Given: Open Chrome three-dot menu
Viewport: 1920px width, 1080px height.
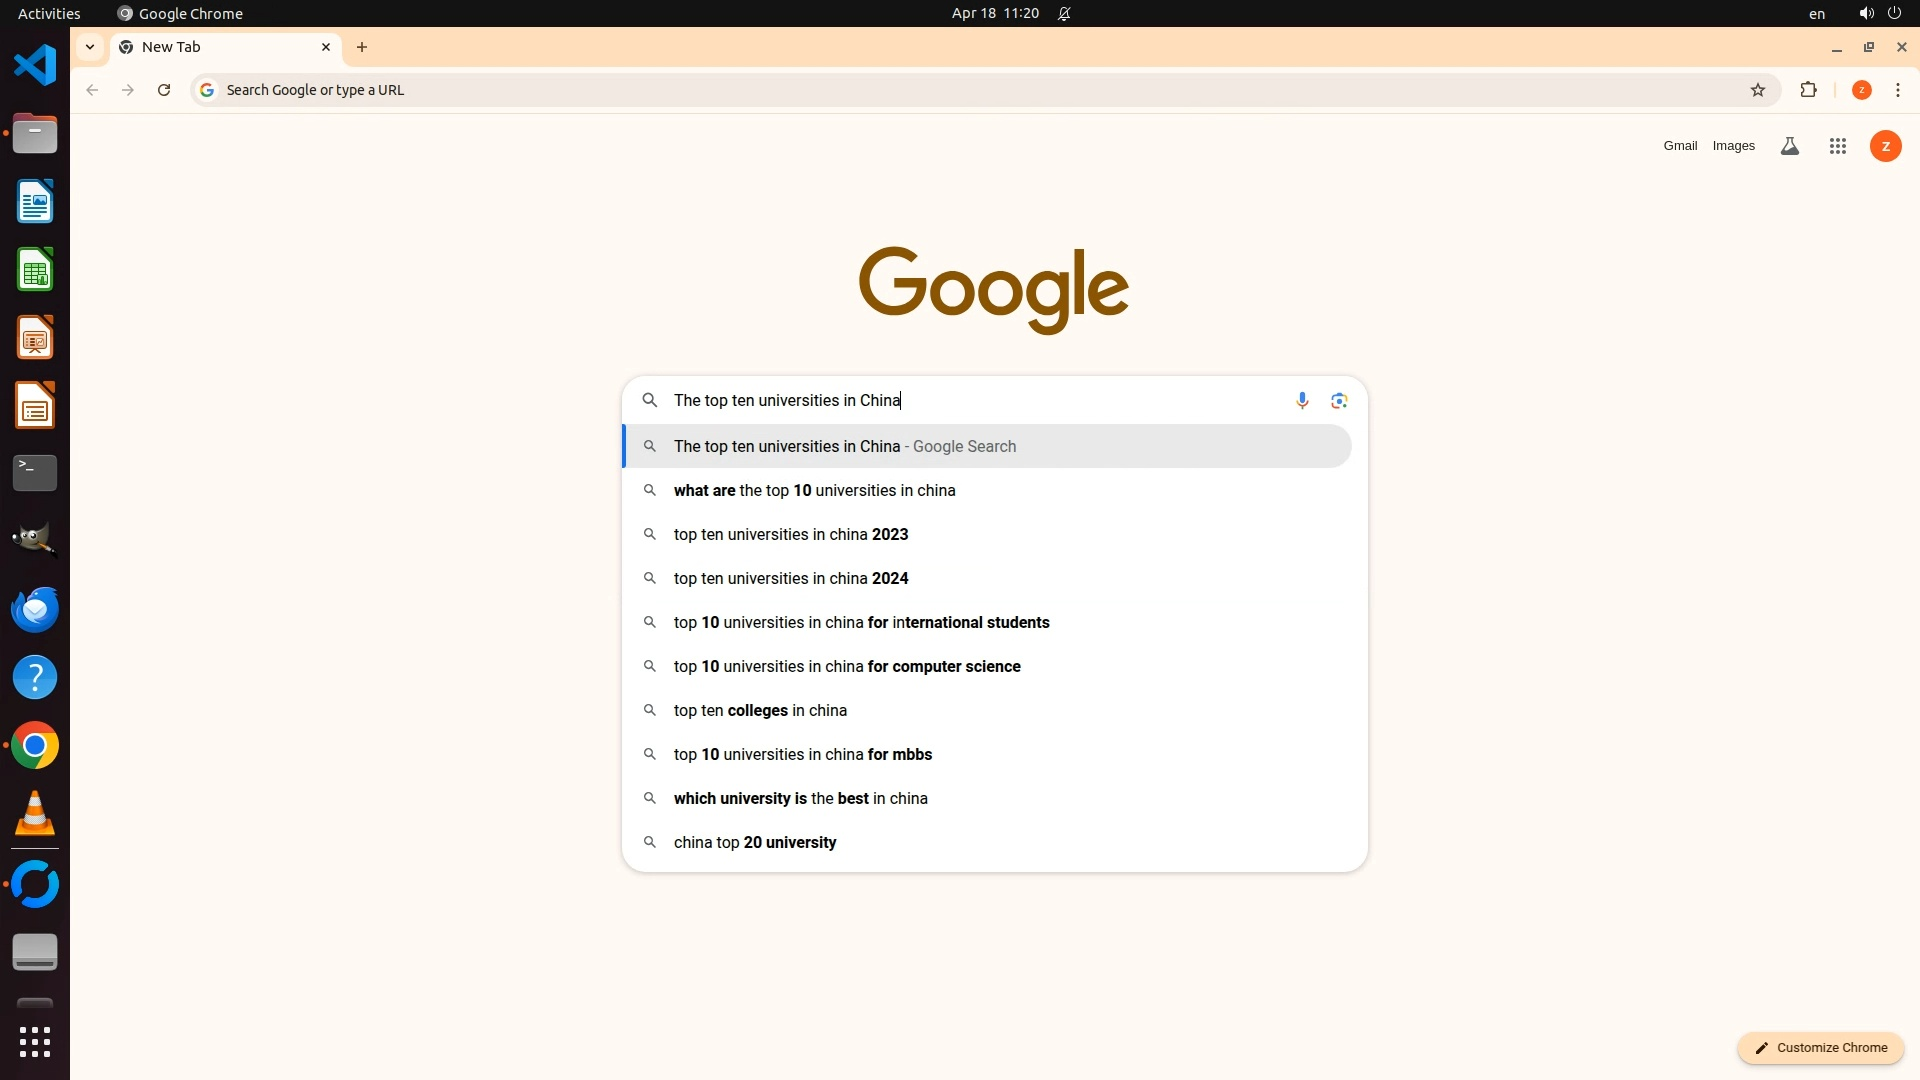Looking at the screenshot, I should tap(1898, 90).
